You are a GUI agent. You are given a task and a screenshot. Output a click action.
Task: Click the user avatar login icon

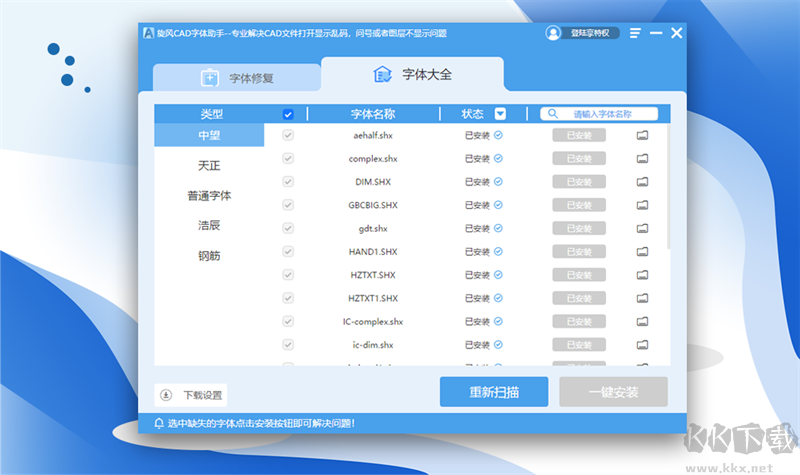point(553,33)
